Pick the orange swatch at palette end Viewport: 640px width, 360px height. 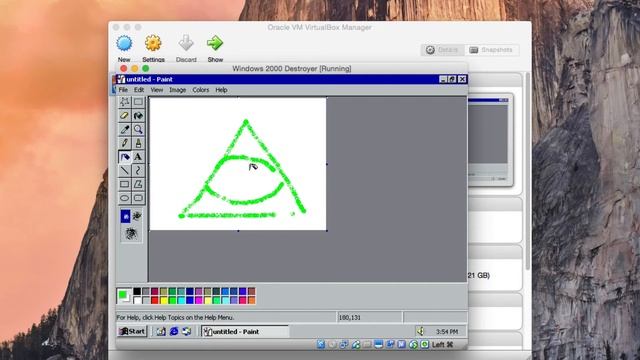(x=251, y=300)
